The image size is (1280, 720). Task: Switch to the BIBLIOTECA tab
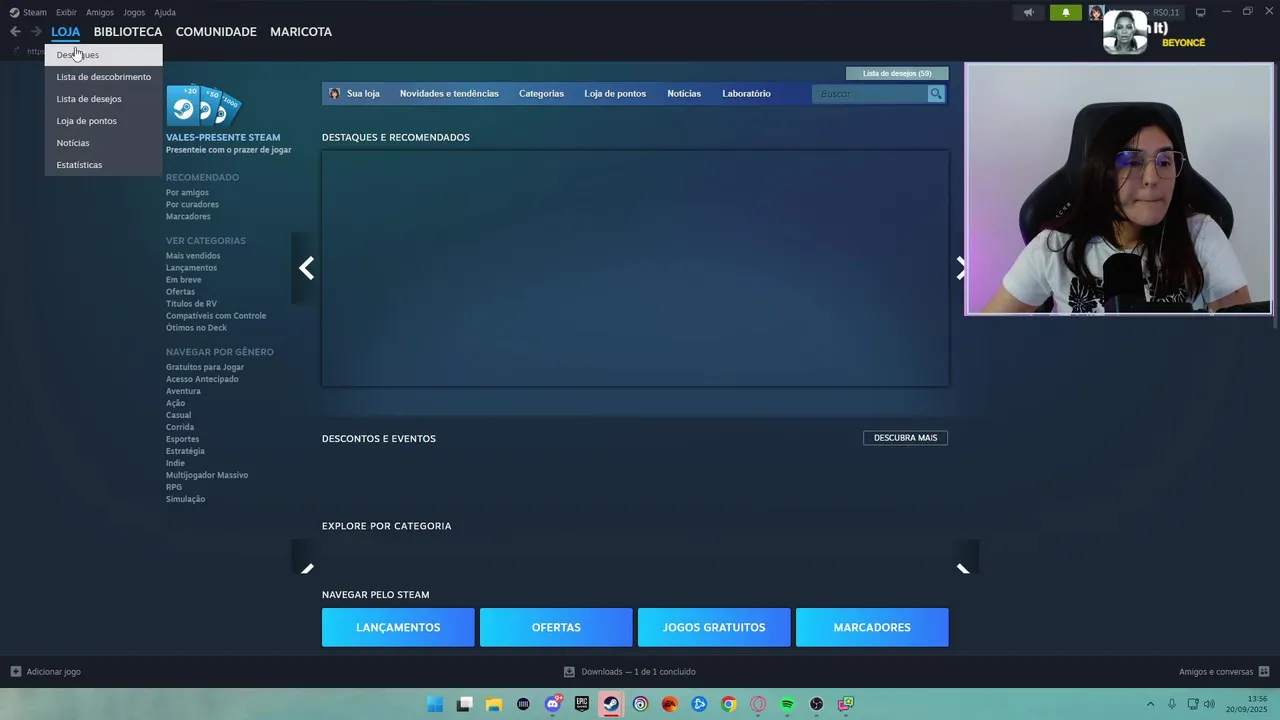pos(128,32)
